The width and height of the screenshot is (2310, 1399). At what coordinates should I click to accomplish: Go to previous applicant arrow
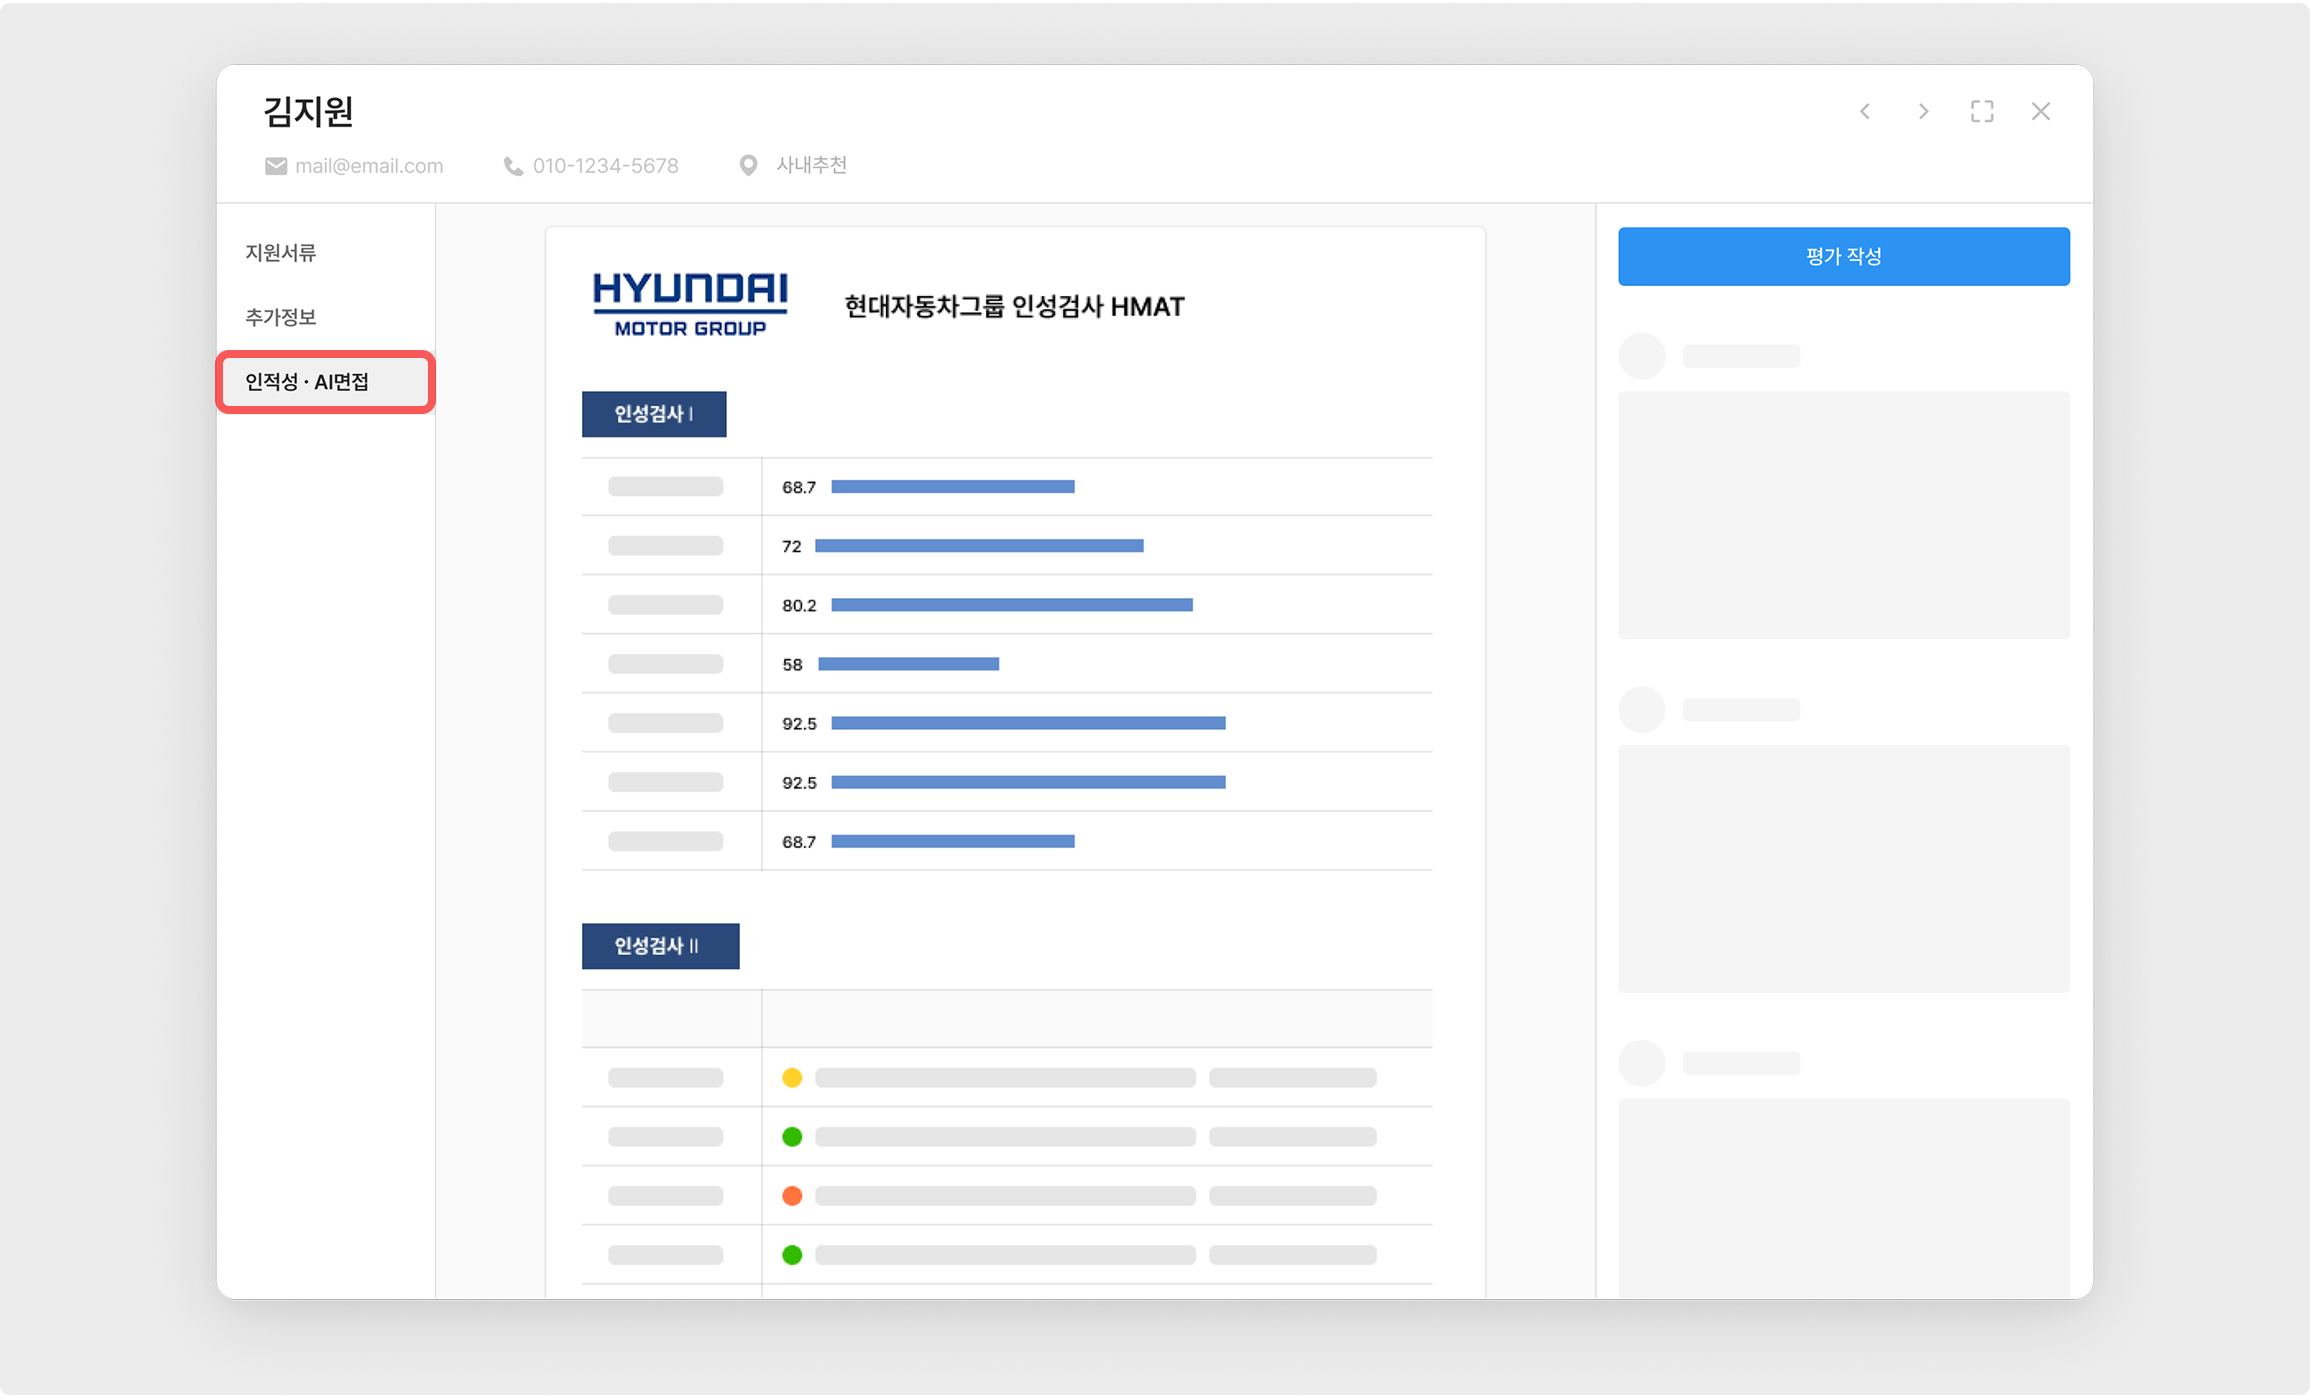click(1865, 111)
